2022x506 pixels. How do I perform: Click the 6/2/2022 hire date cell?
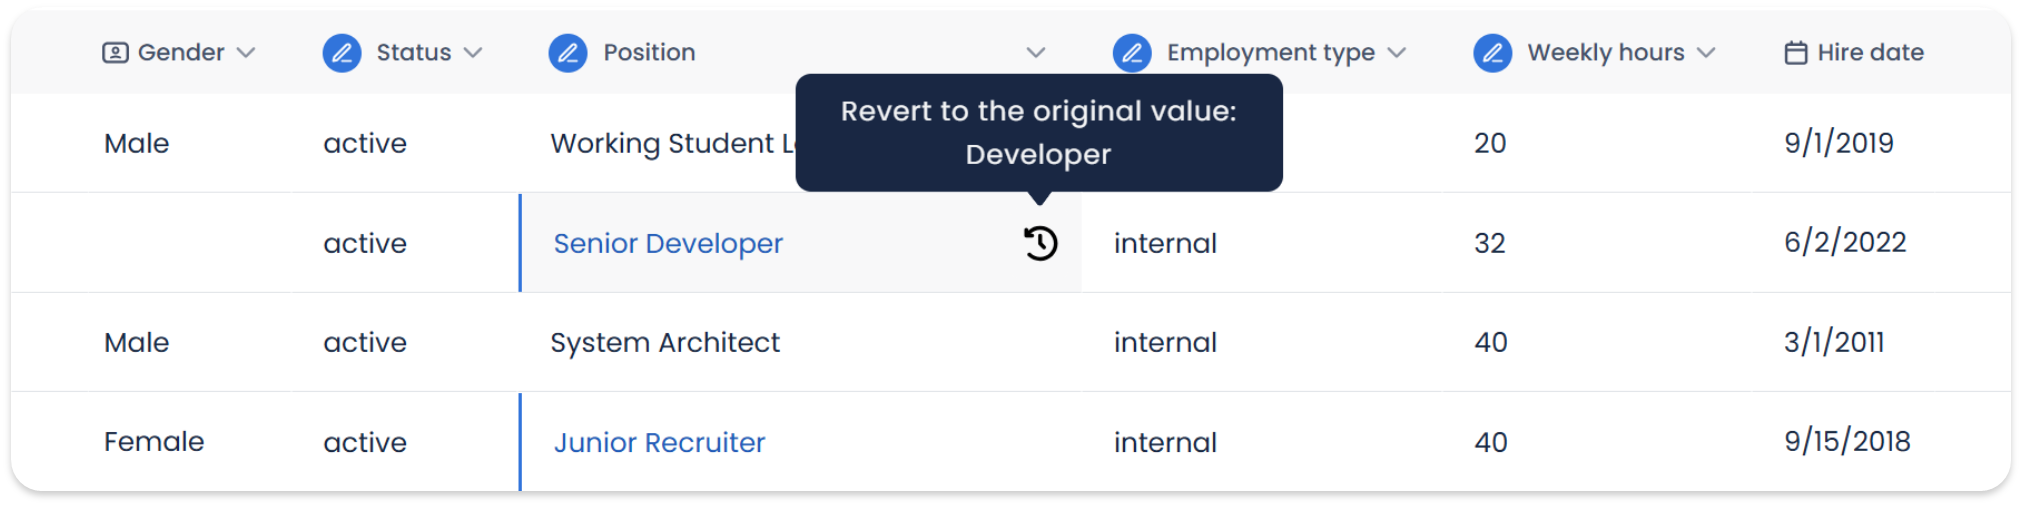1845,242
